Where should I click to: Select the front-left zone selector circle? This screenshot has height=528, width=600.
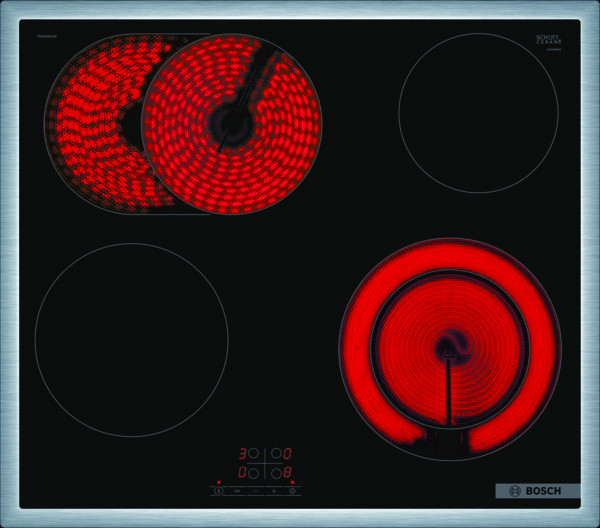(x=253, y=473)
